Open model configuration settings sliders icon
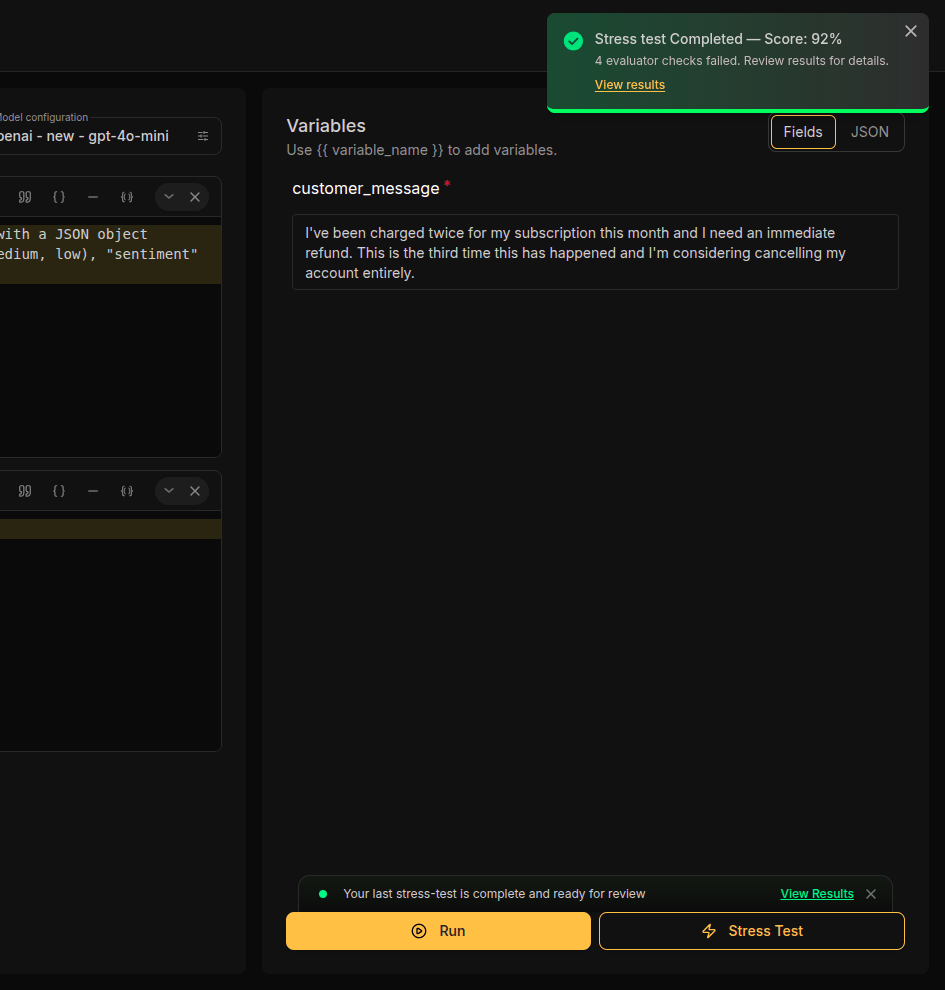 [x=203, y=136]
